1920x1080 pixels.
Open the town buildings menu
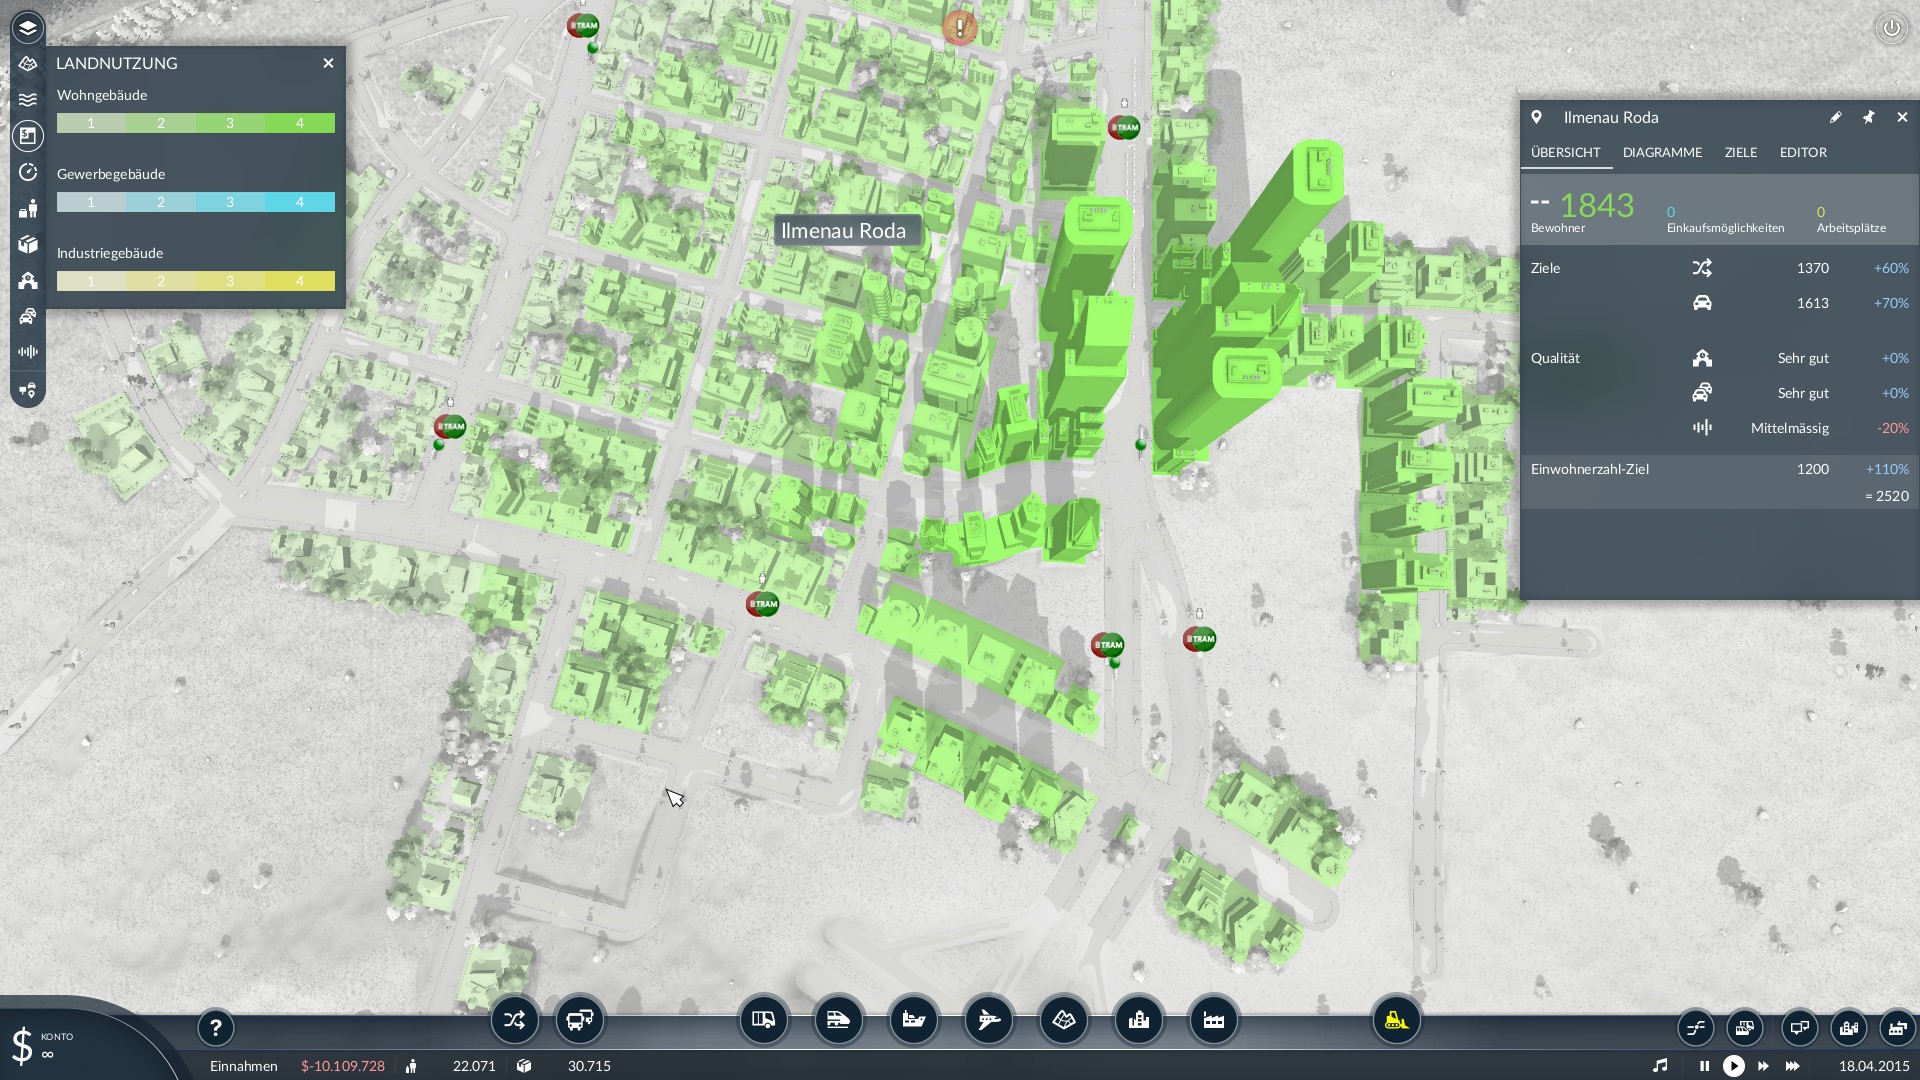coord(1138,1020)
